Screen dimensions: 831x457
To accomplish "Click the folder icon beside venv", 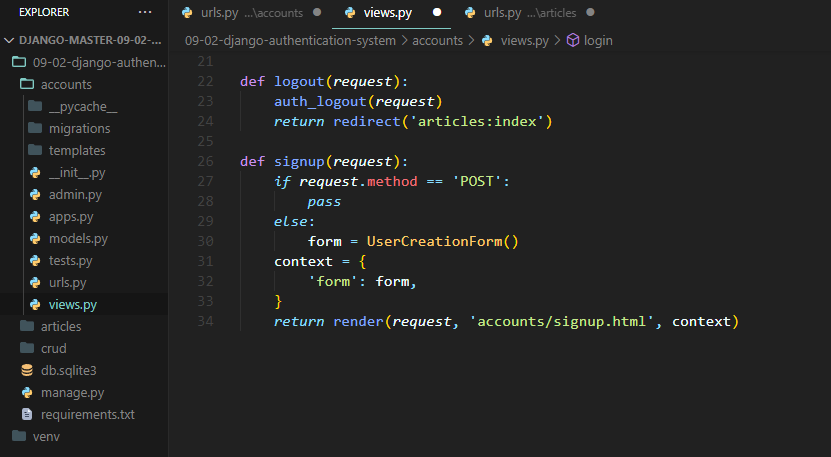I will click(x=19, y=436).
